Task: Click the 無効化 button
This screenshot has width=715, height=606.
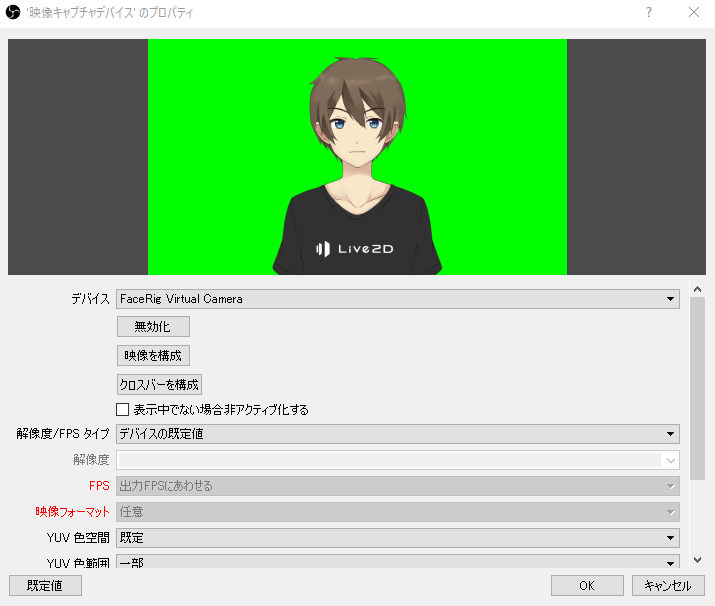Action: pyautogui.click(x=153, y=326)
